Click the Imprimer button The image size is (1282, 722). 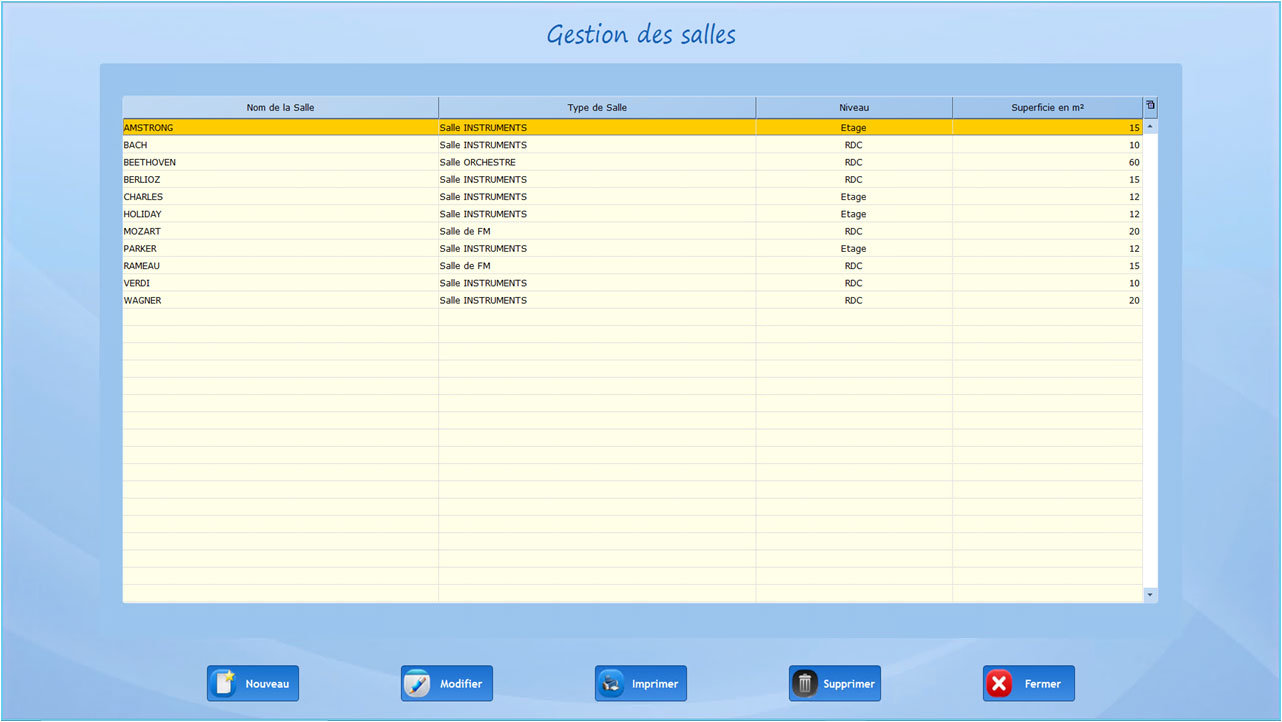[x=641, y=684]
